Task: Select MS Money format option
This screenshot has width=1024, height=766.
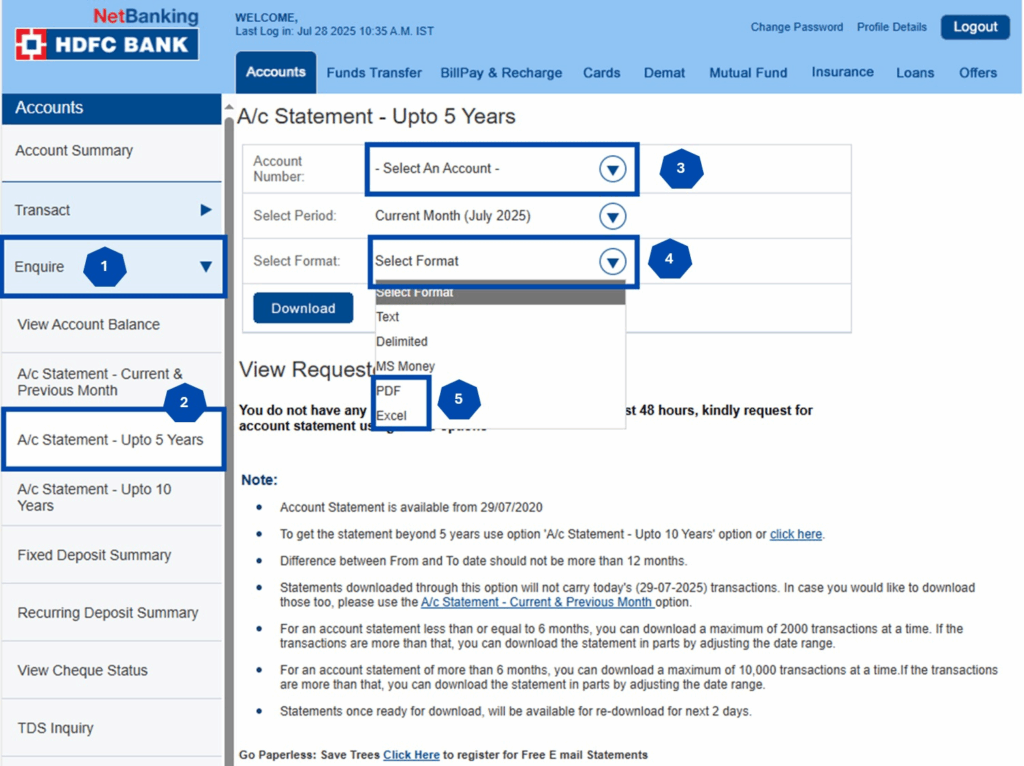Action: [x=405, y=366]
